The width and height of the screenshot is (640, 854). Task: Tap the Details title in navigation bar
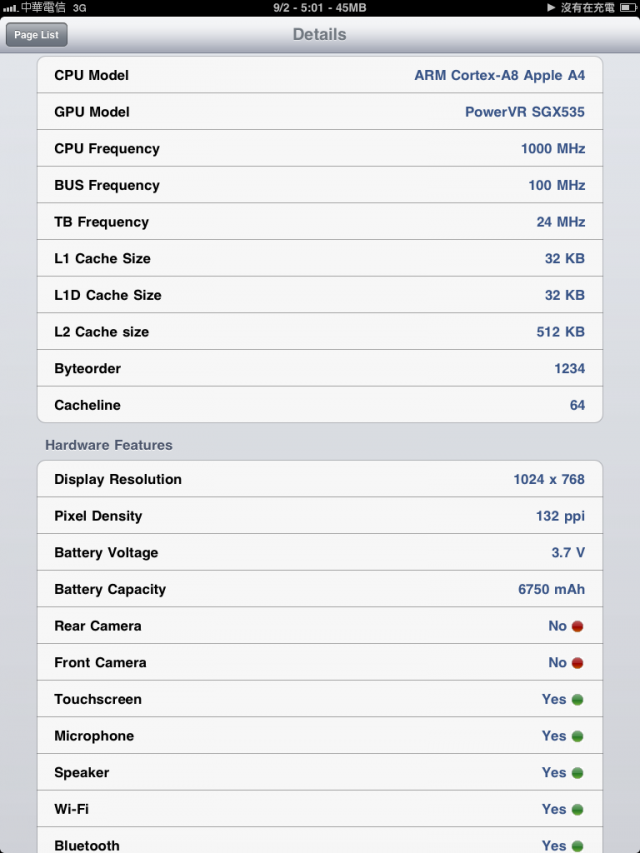(320, 34)
